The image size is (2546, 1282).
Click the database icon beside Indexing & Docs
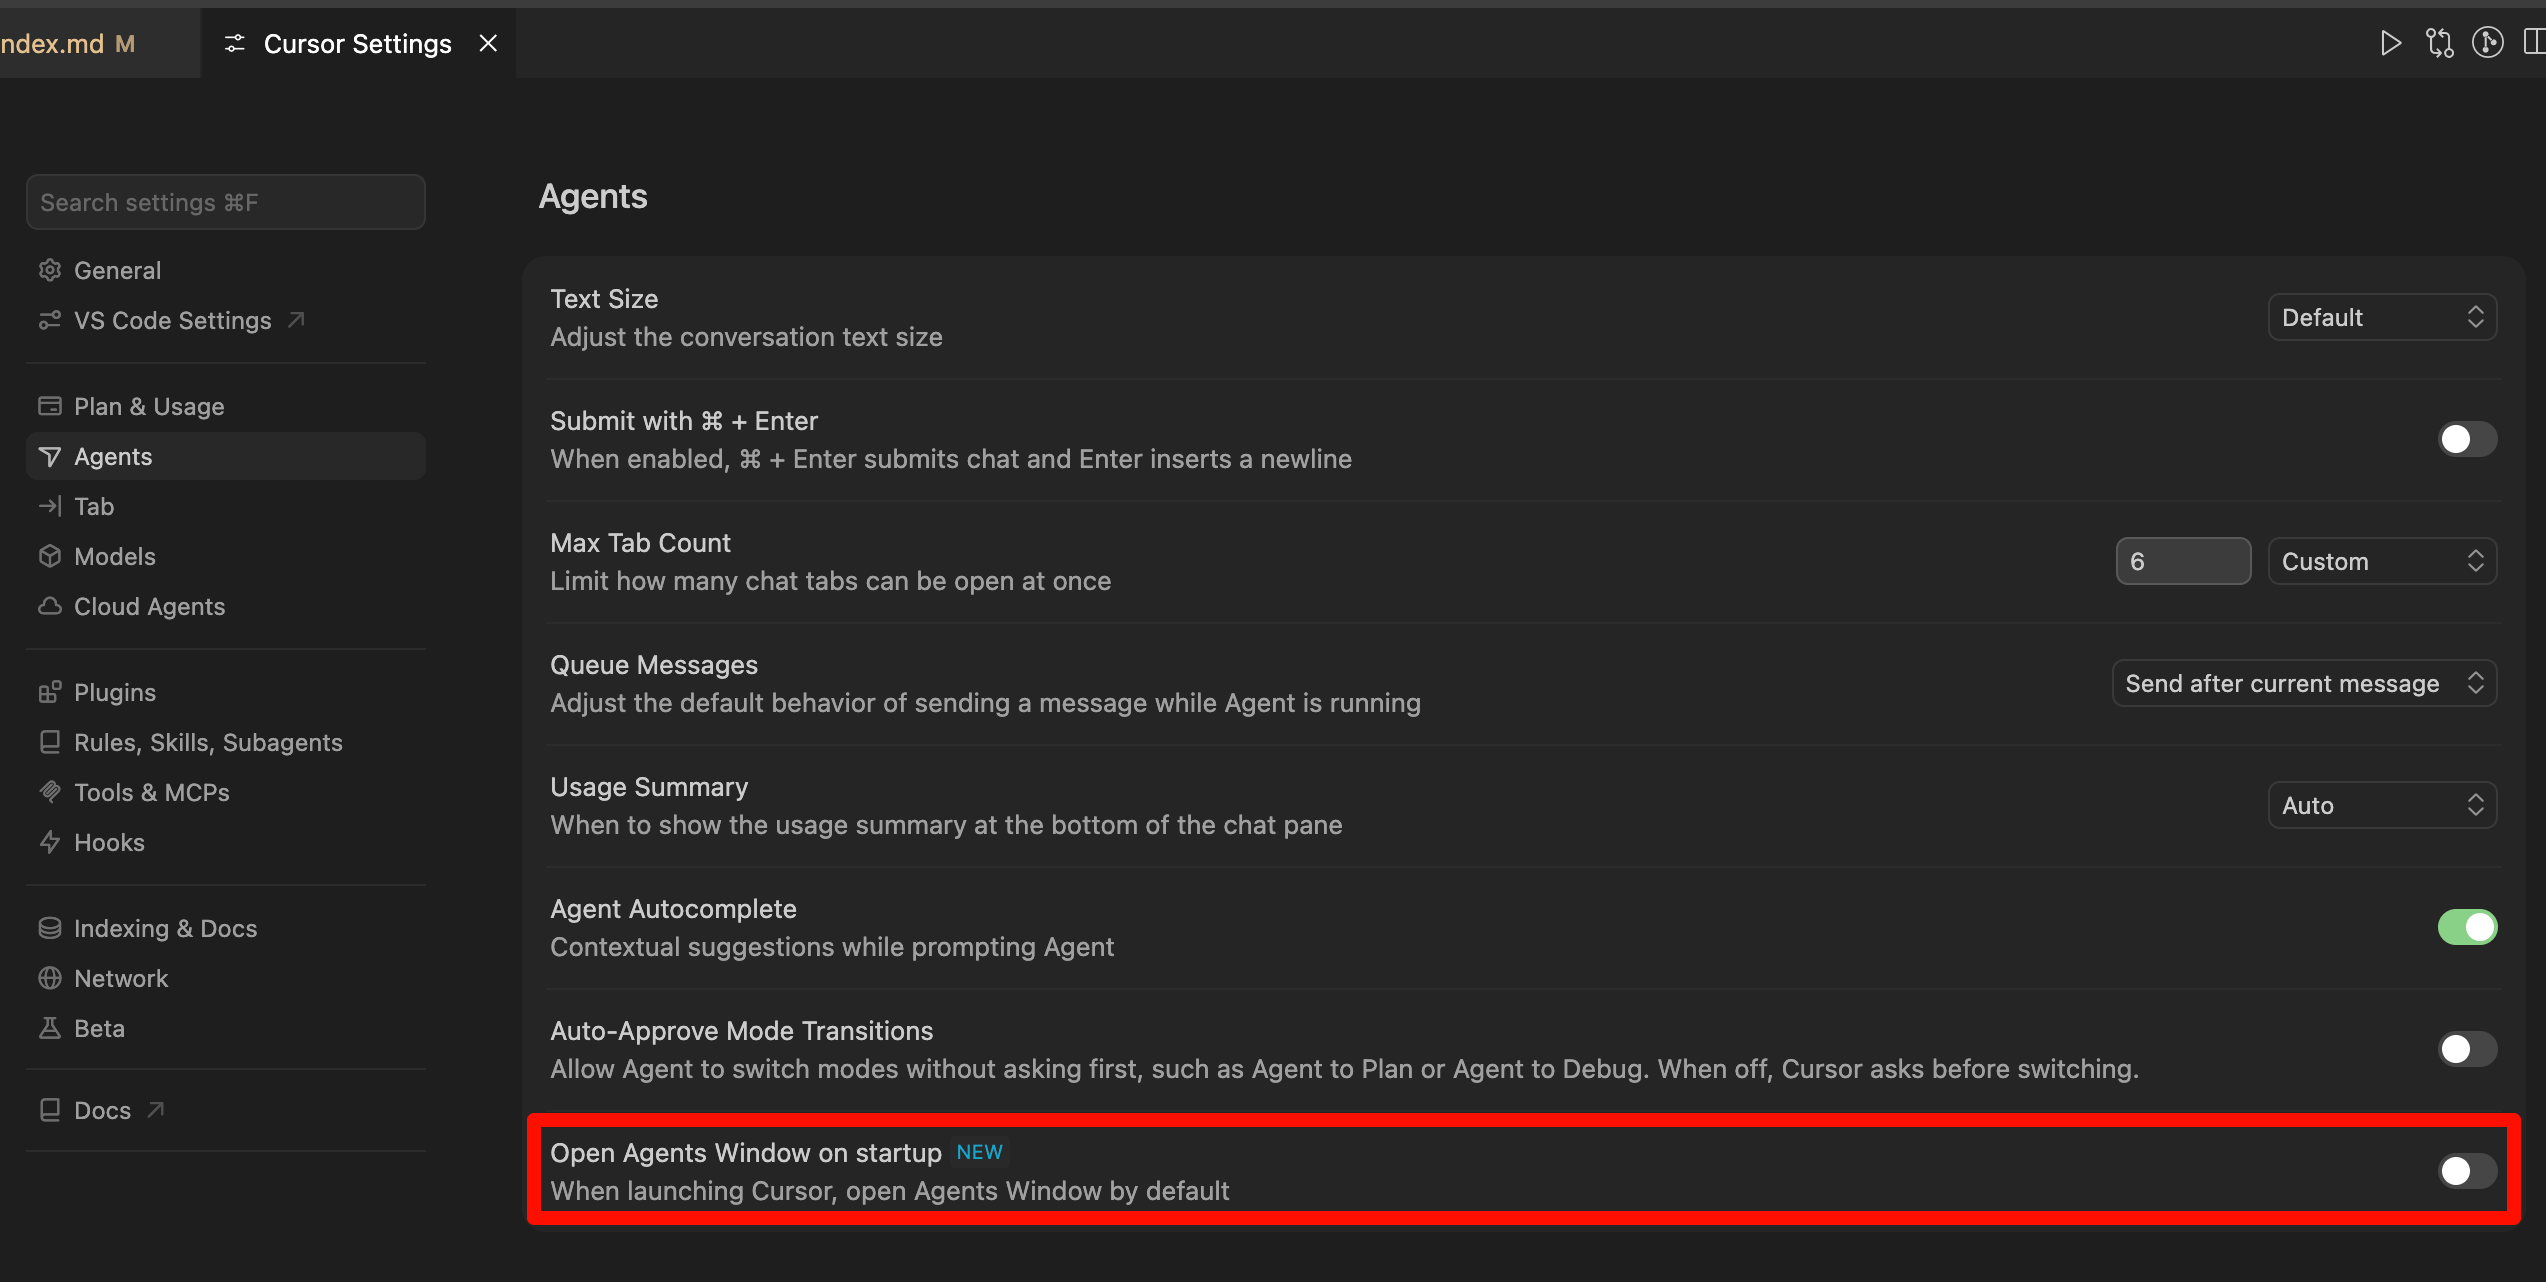(x=50, y=928)
